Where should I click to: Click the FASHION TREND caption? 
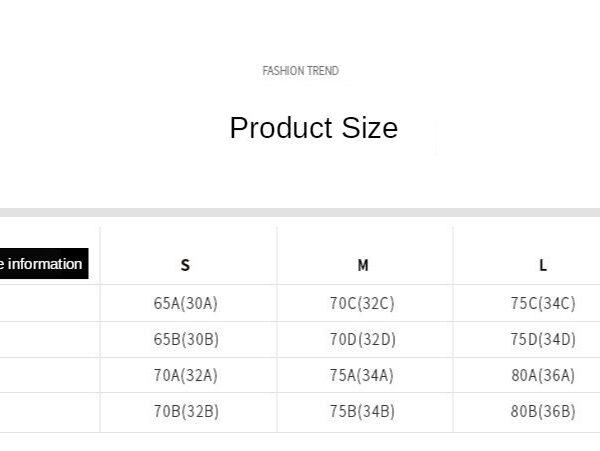(300, 71)
